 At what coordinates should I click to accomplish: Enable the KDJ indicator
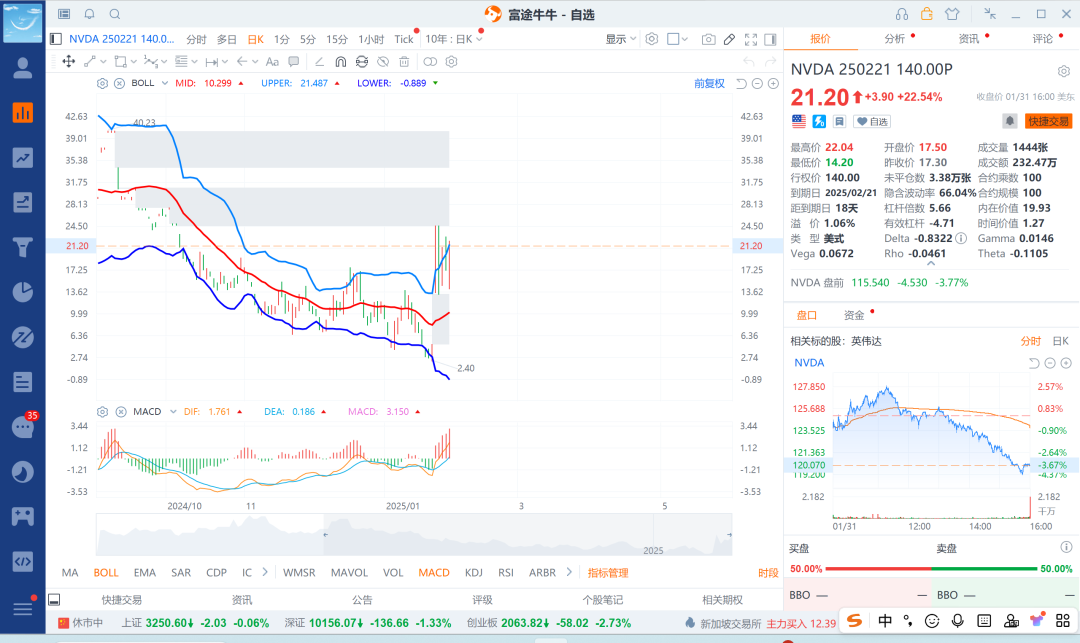click(474, 572)
